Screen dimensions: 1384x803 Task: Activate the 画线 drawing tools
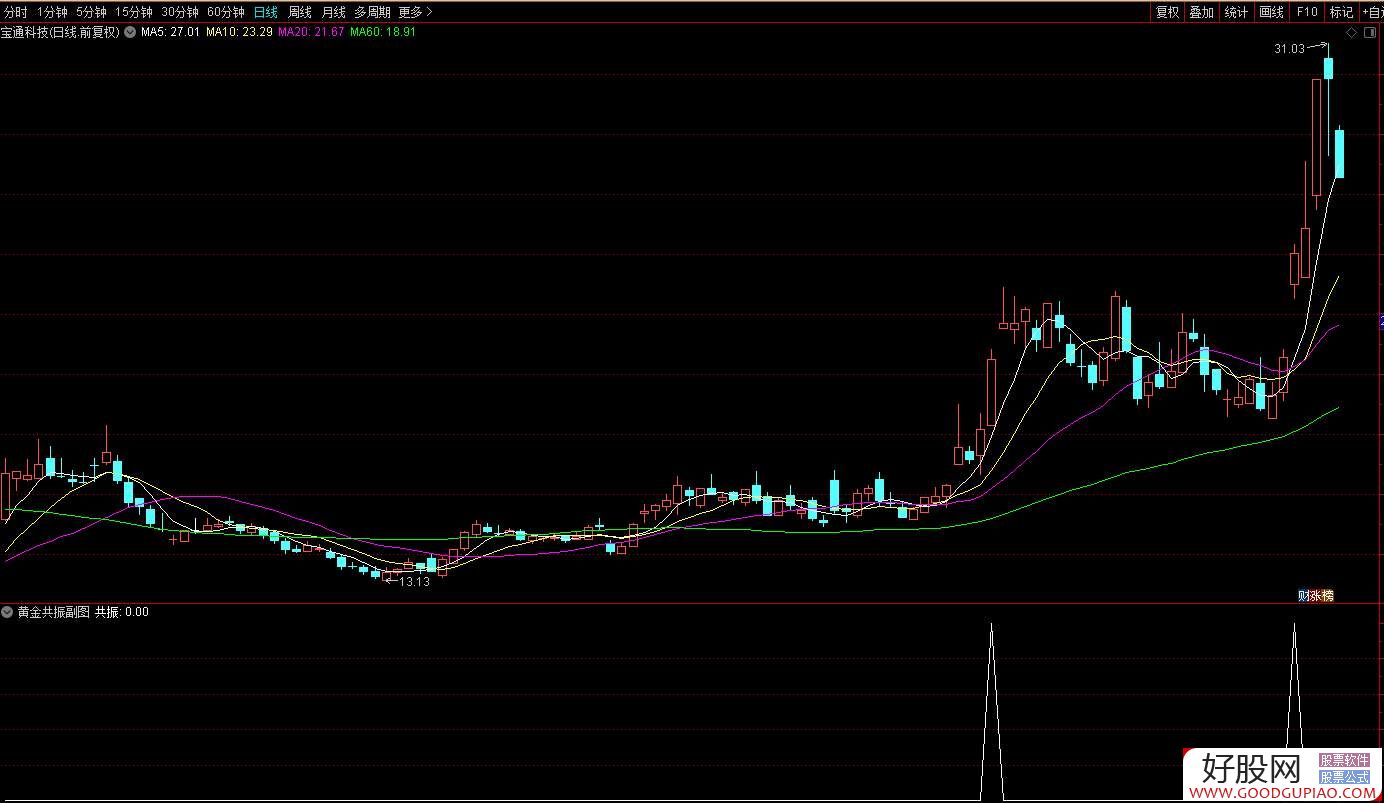[x=1271, y=12]
